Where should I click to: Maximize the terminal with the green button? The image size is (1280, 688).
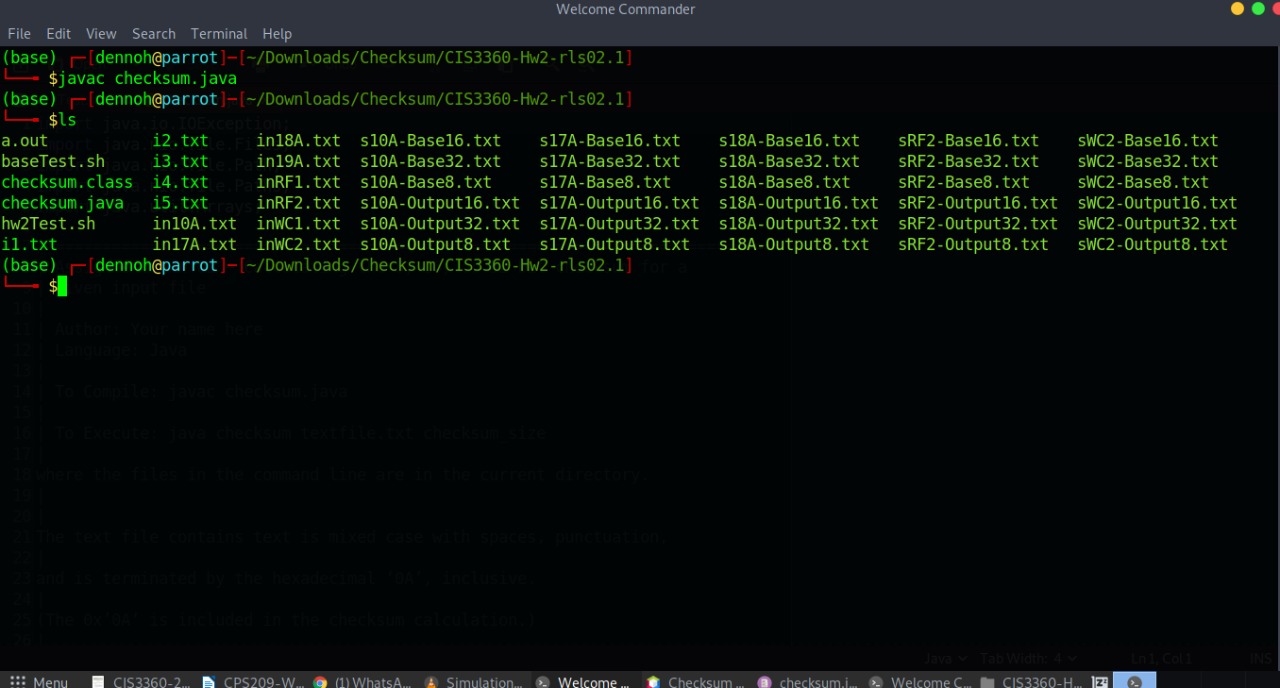tap(1258, 9)
